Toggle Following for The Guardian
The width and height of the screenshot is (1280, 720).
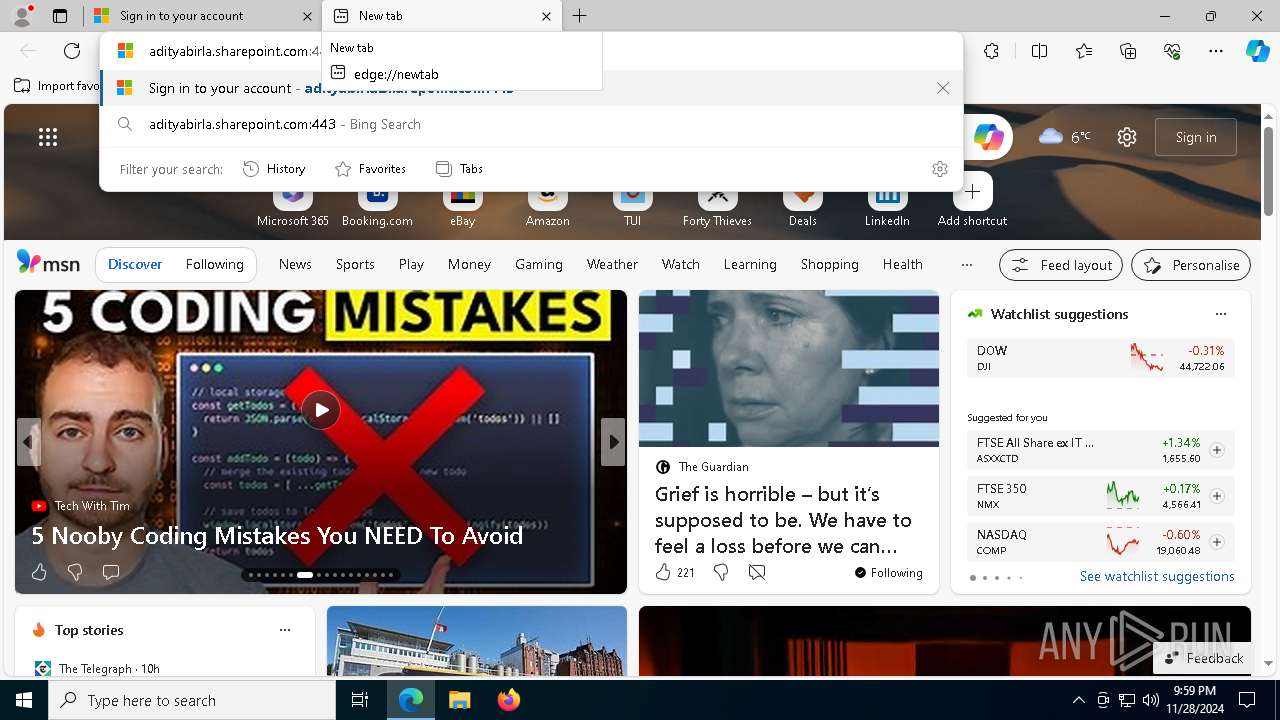(x=888, y=573)
